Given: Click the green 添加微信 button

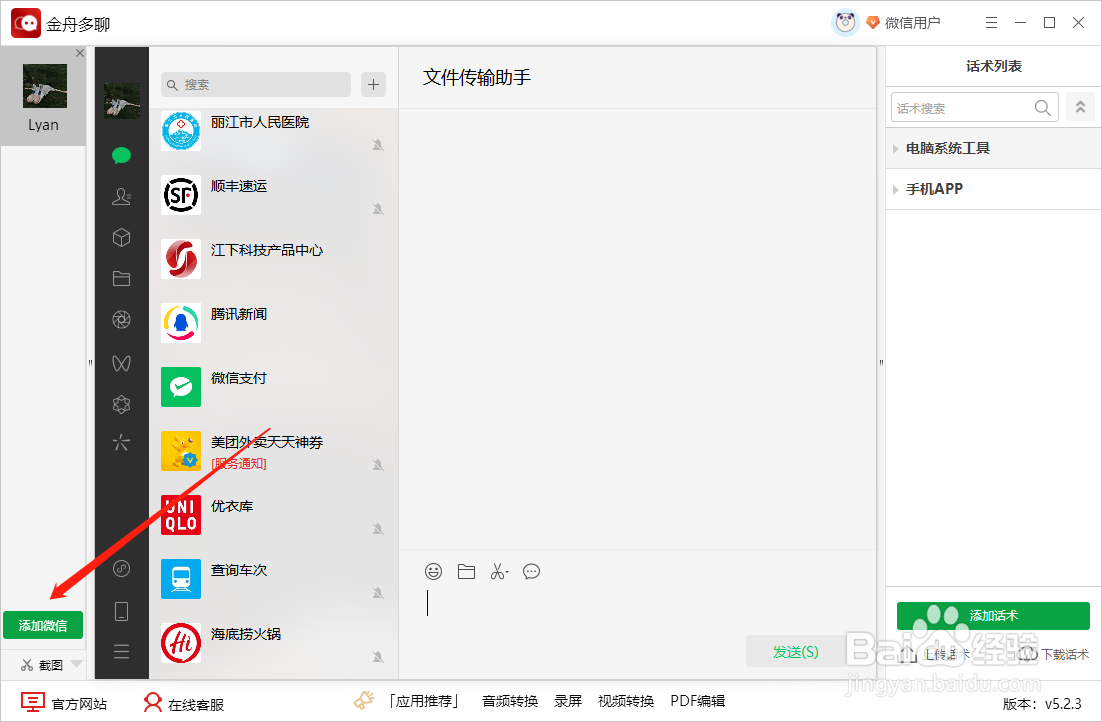Looking at the screenshot, I should [x=43, y=625].
